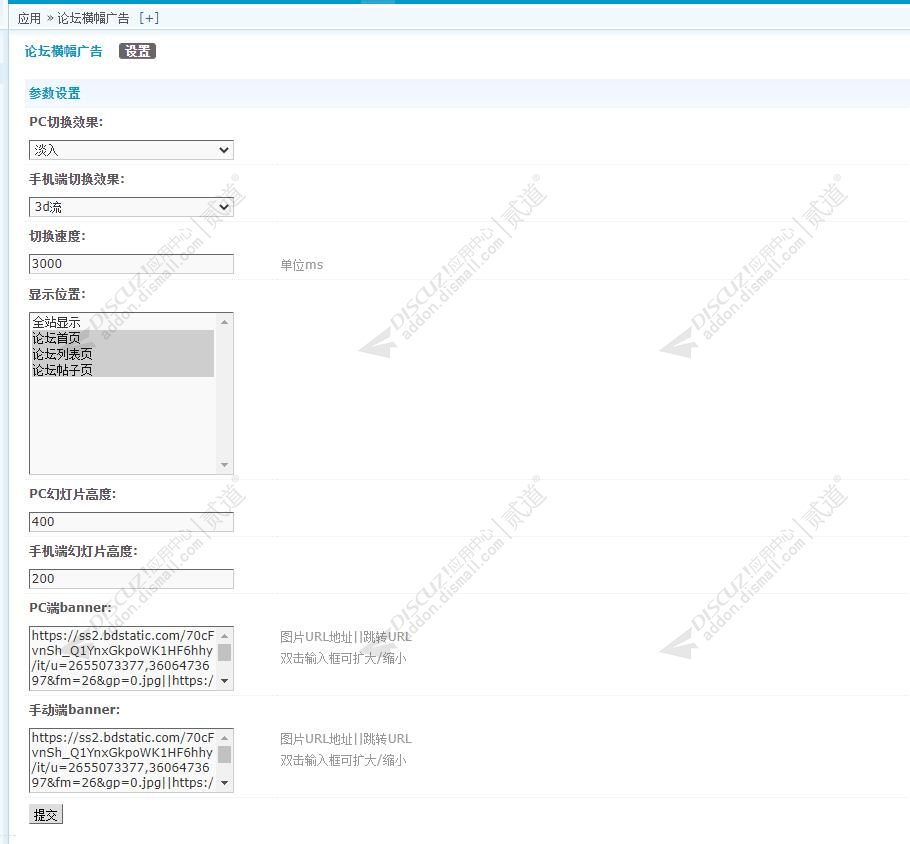Click the PC端banner textarea scroll up arrow

225,636
